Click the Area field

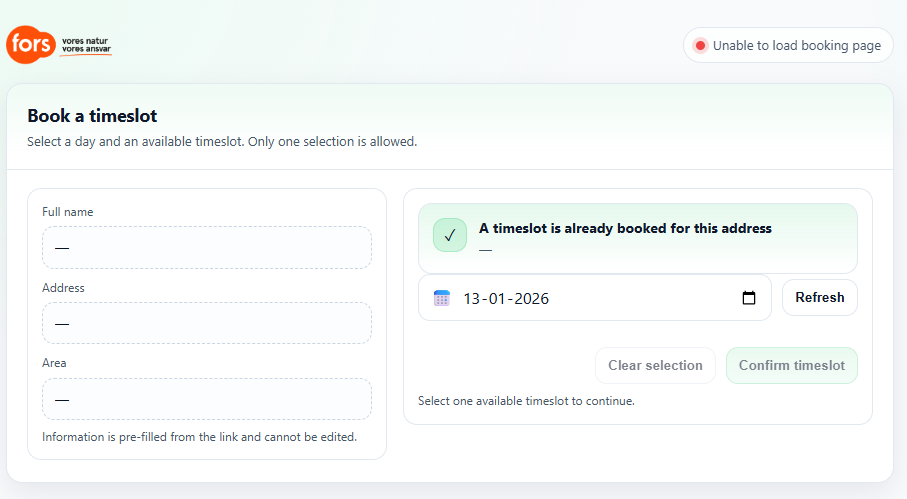tap(206, 398)
